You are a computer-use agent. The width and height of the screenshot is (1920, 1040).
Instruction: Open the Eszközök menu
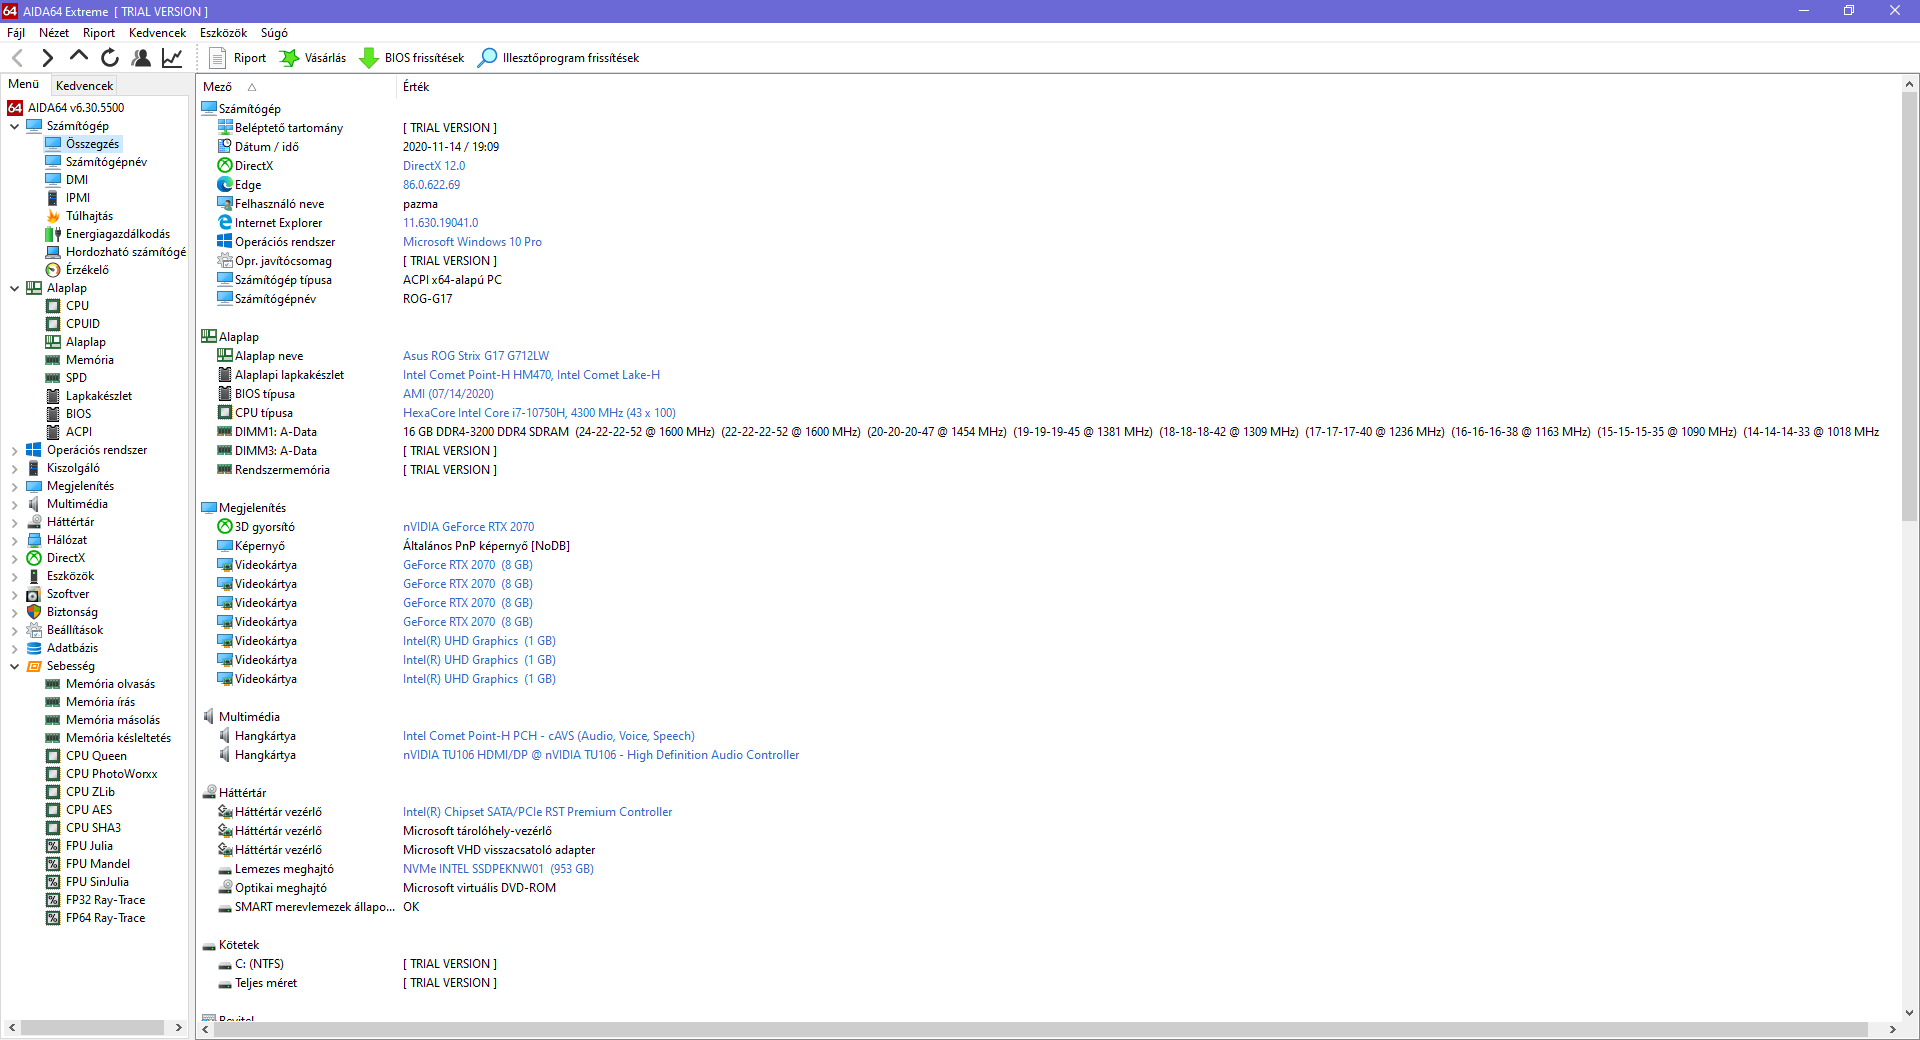[x=223, y=33]
